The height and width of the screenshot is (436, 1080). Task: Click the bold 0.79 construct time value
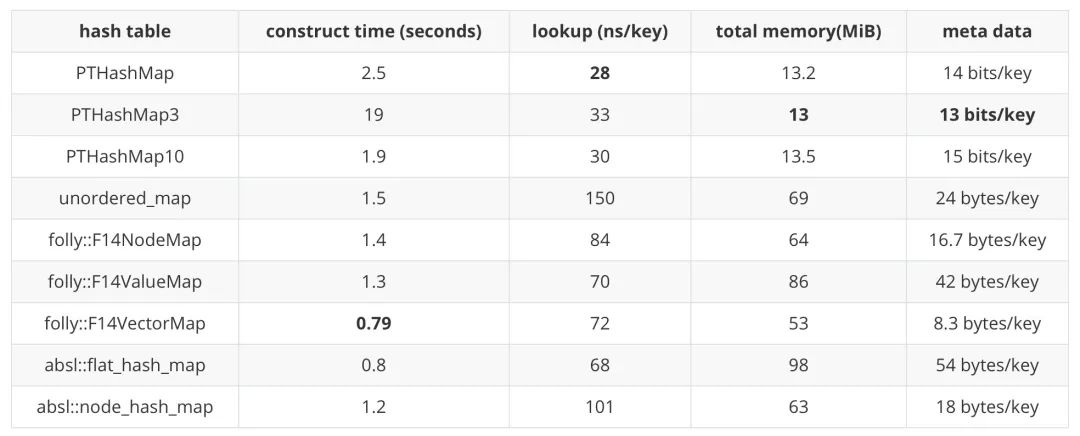[374, 324]
